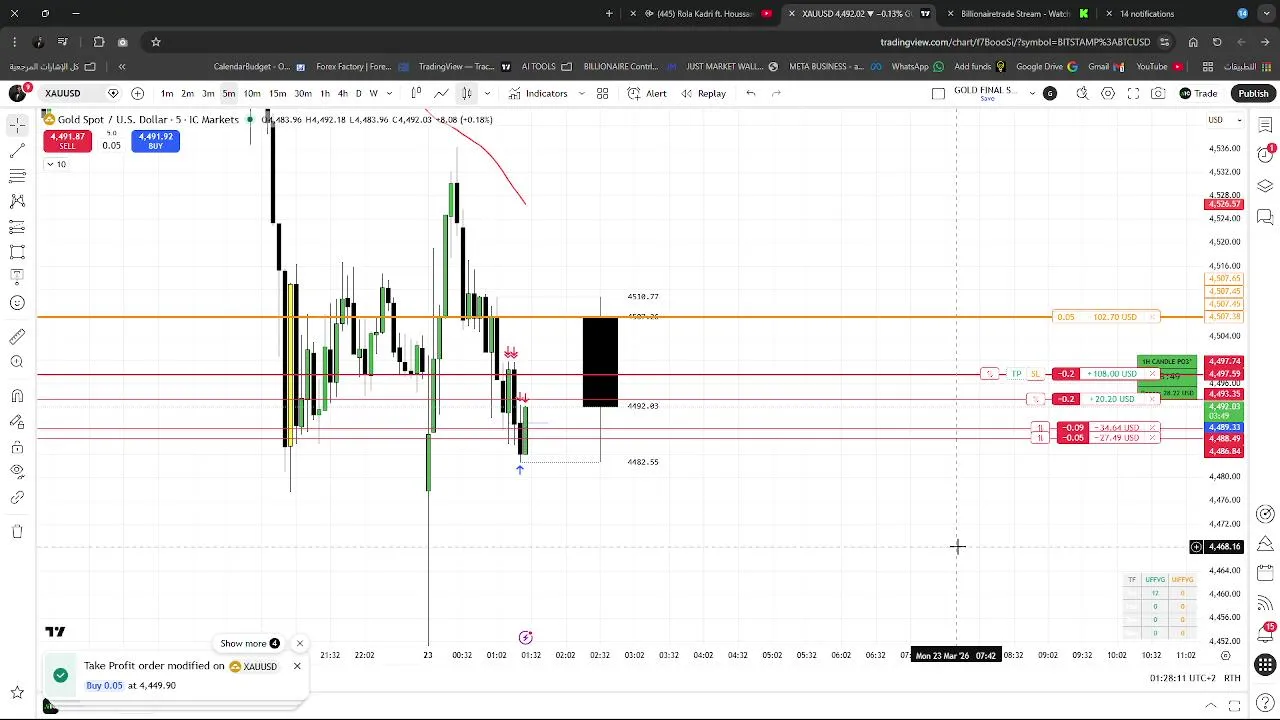Select the 15m timeframe
1280x720 pixels.
click(x=278, y=93)
